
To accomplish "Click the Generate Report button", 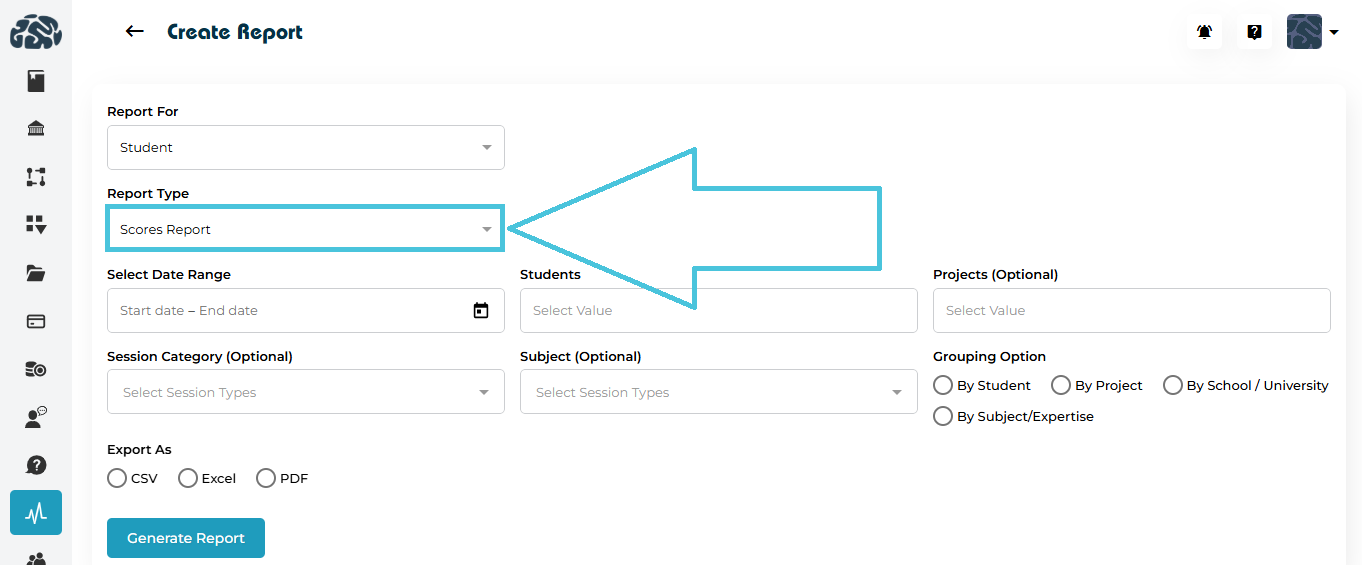I will point(186,538).
